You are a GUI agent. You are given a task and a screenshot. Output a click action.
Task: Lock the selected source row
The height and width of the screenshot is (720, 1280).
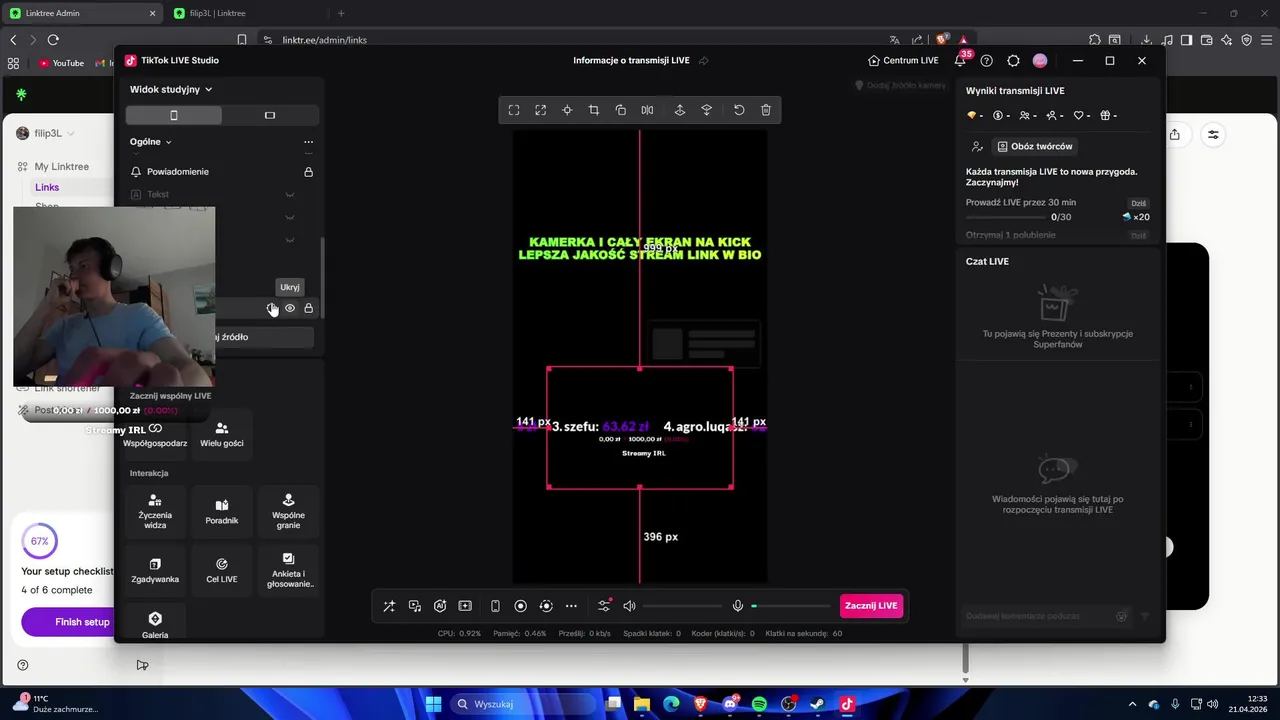pyautogui.click(x=308, y=308)
